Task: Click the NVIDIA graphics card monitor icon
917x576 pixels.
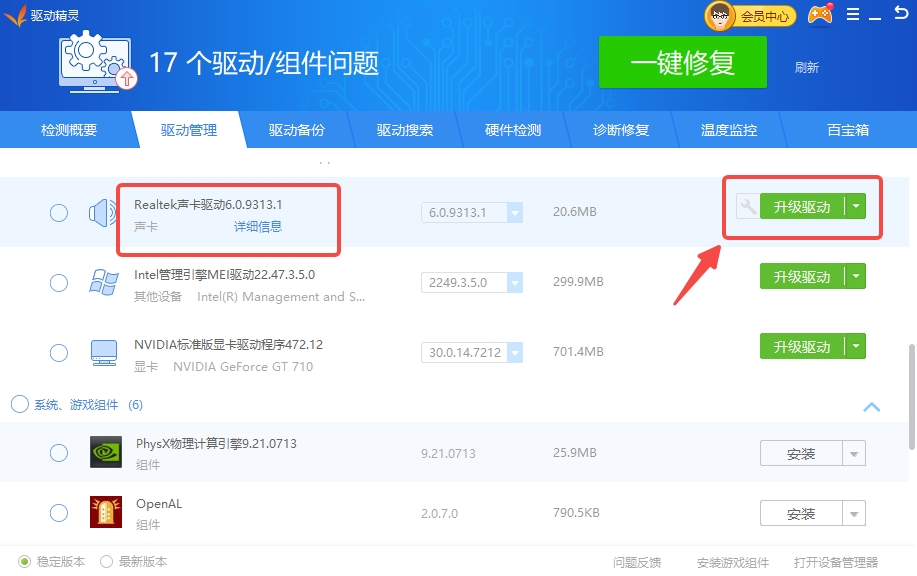Action: point(103,352)
